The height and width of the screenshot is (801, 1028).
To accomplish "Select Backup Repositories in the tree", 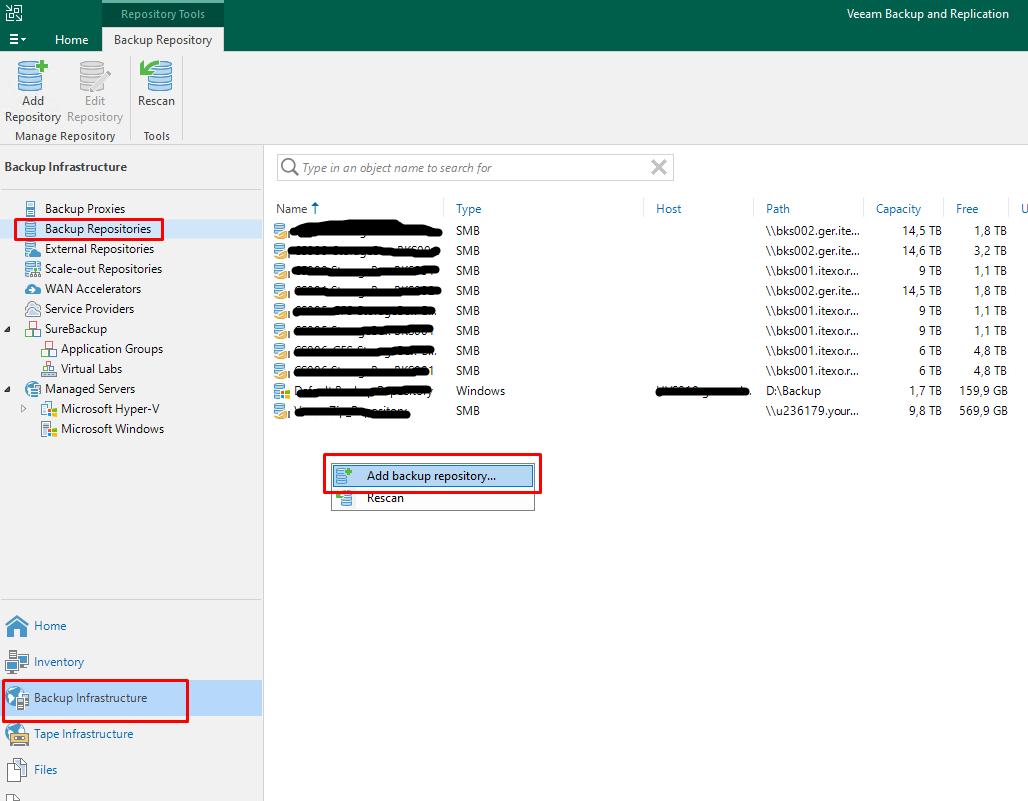I will click(98, 229).
